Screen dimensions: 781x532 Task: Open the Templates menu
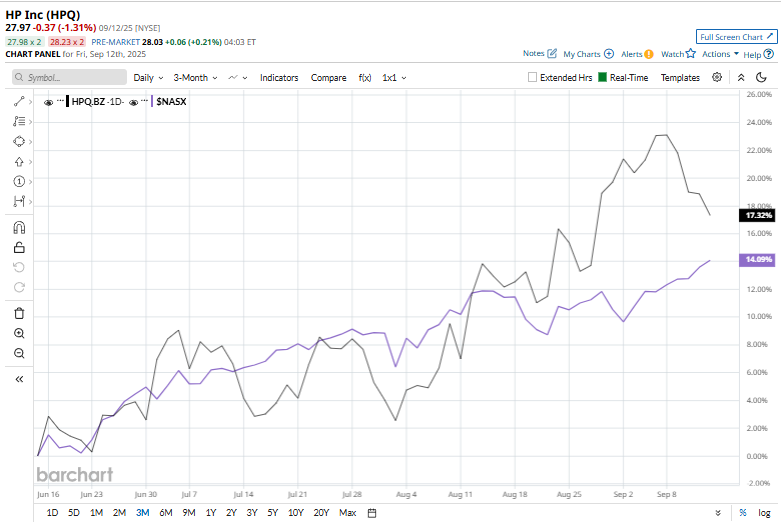[680, 78]
